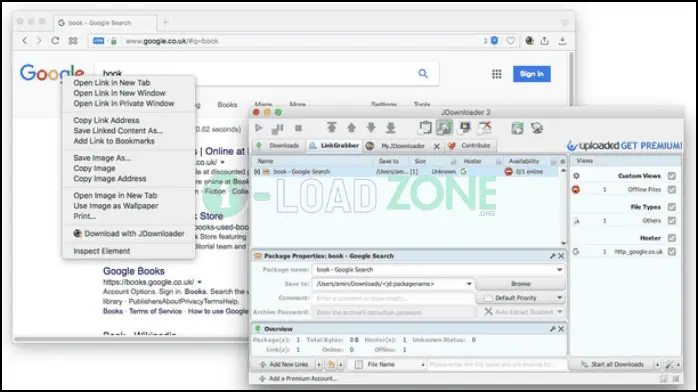Screen dimensions: 698x392
Task: Expand the book - Google Search package row
Action: tap(257, 171)
